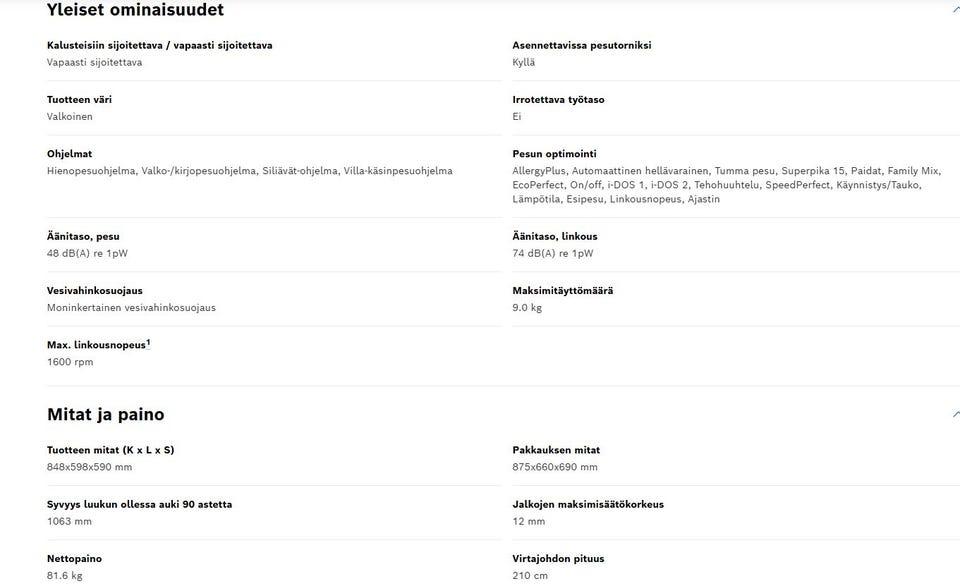The width and height of the screenshot is (960, 586).
Task: Click the Tuotteen väri label
Action: [x=80, y=100]
